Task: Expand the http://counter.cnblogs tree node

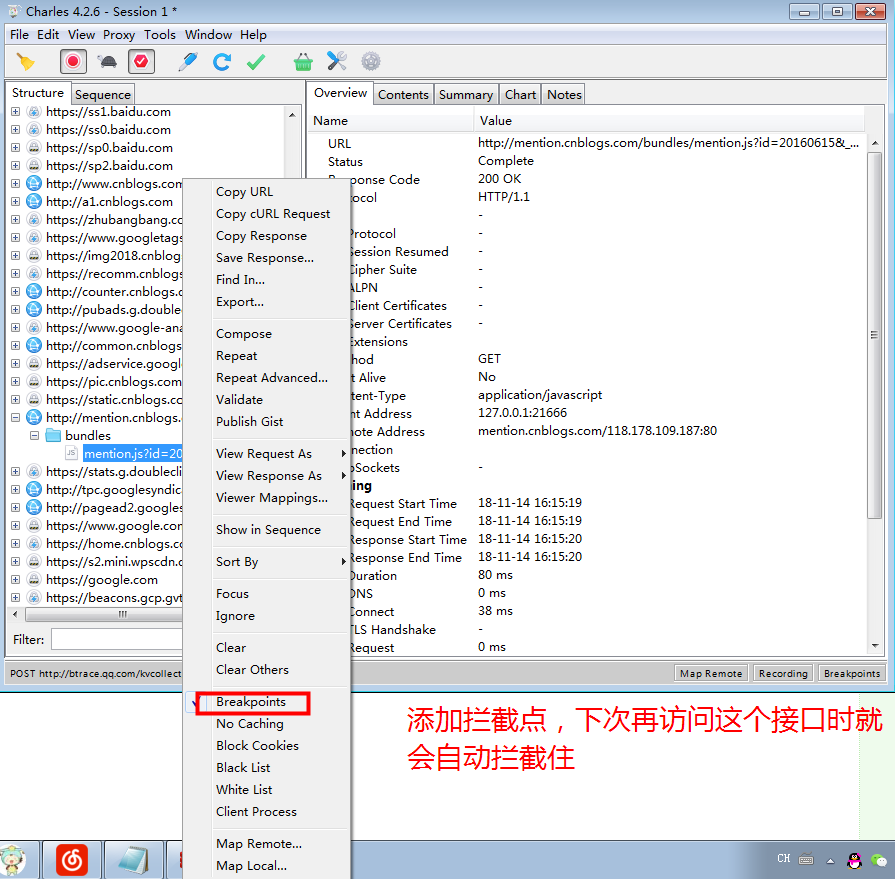Action: (x=15, y=292)
